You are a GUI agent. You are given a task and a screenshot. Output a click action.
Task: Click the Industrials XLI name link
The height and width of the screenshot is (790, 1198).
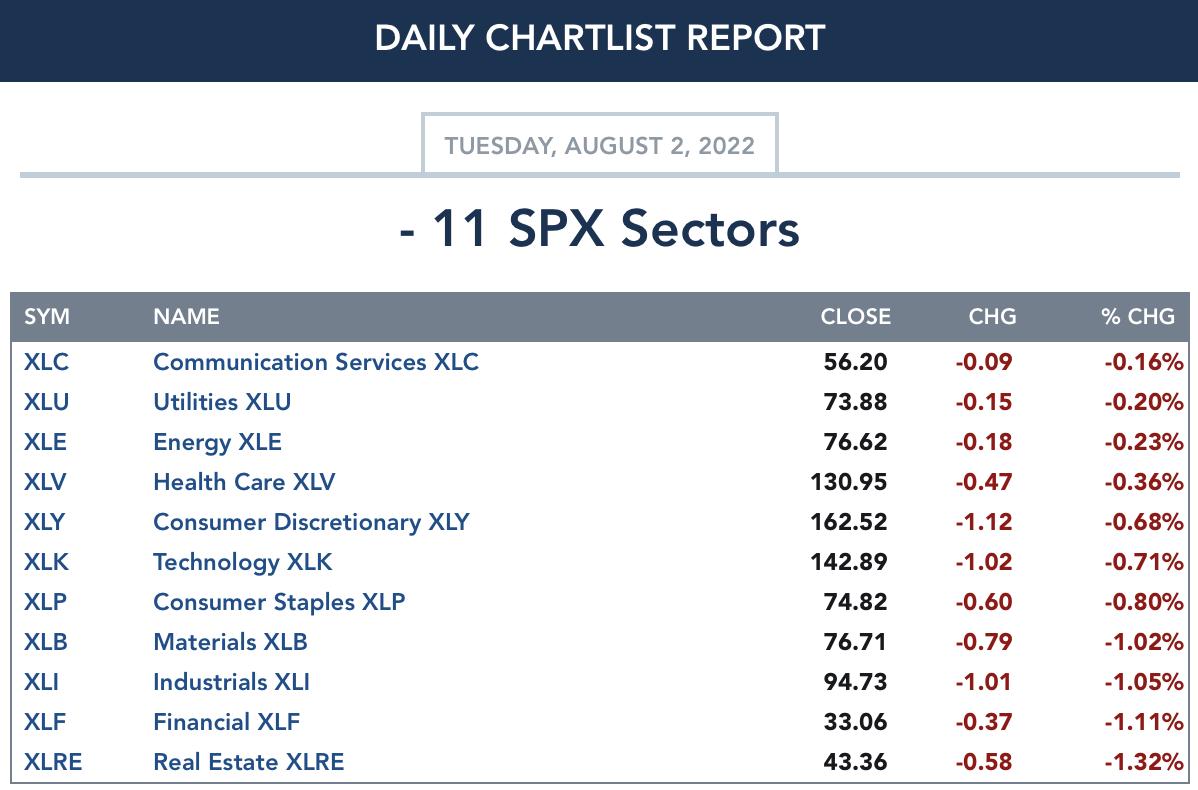point(231,682)
